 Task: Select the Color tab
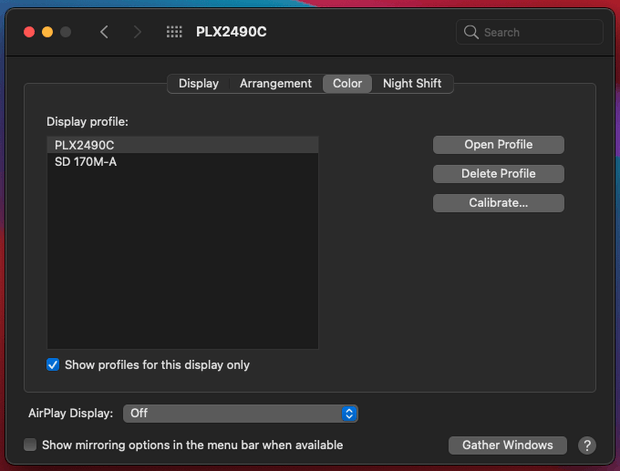[347, 83]
